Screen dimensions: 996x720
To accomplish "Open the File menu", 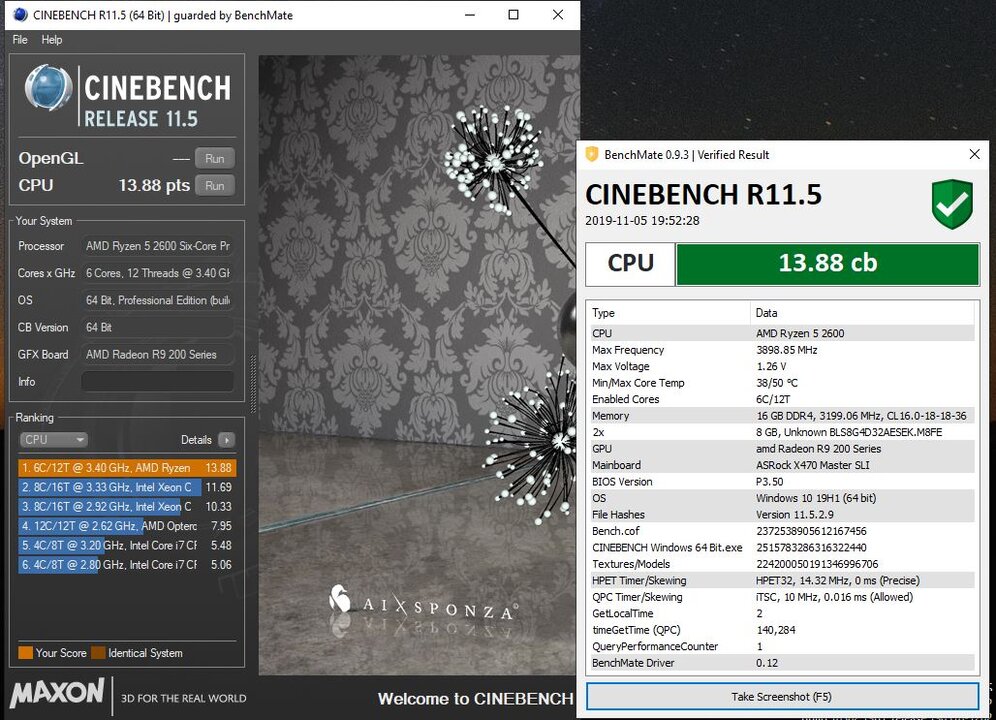I will pyautogui.click(x=20, y=39).
